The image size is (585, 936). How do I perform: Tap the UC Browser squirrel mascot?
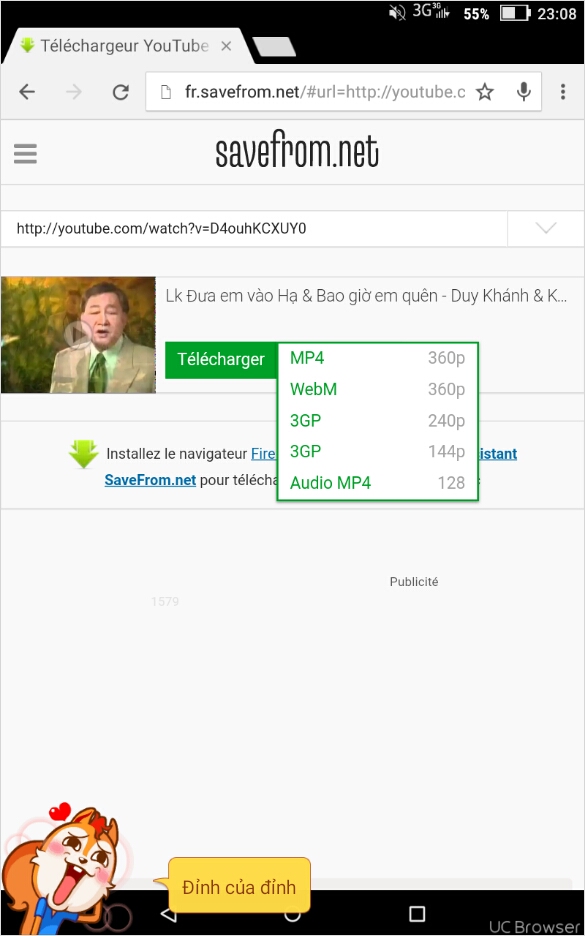63,870
